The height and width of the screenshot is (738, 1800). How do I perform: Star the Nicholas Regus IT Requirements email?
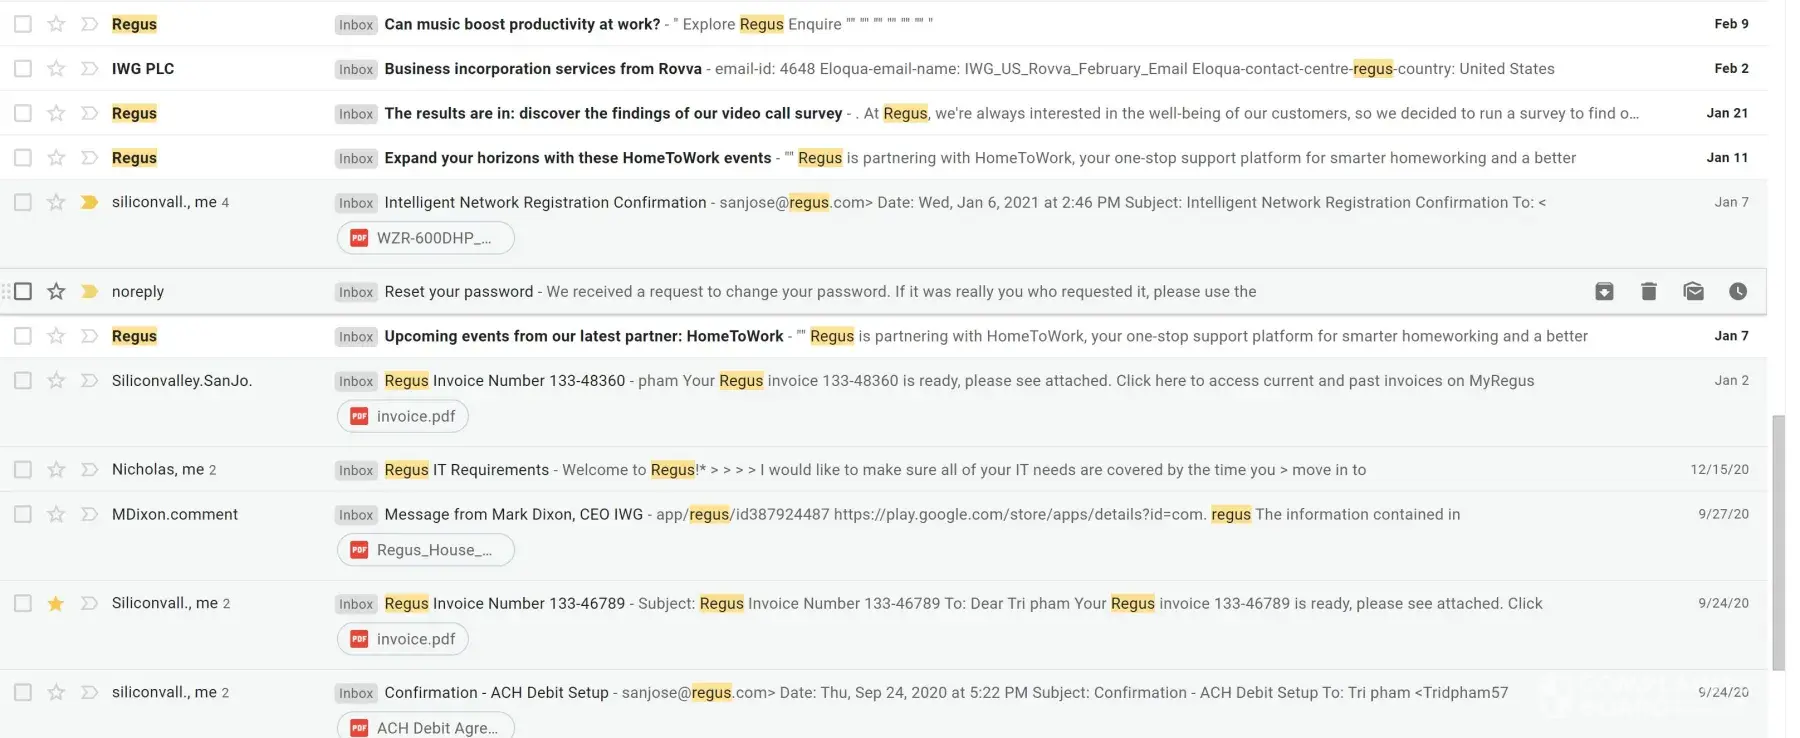(x=56, y=470)
